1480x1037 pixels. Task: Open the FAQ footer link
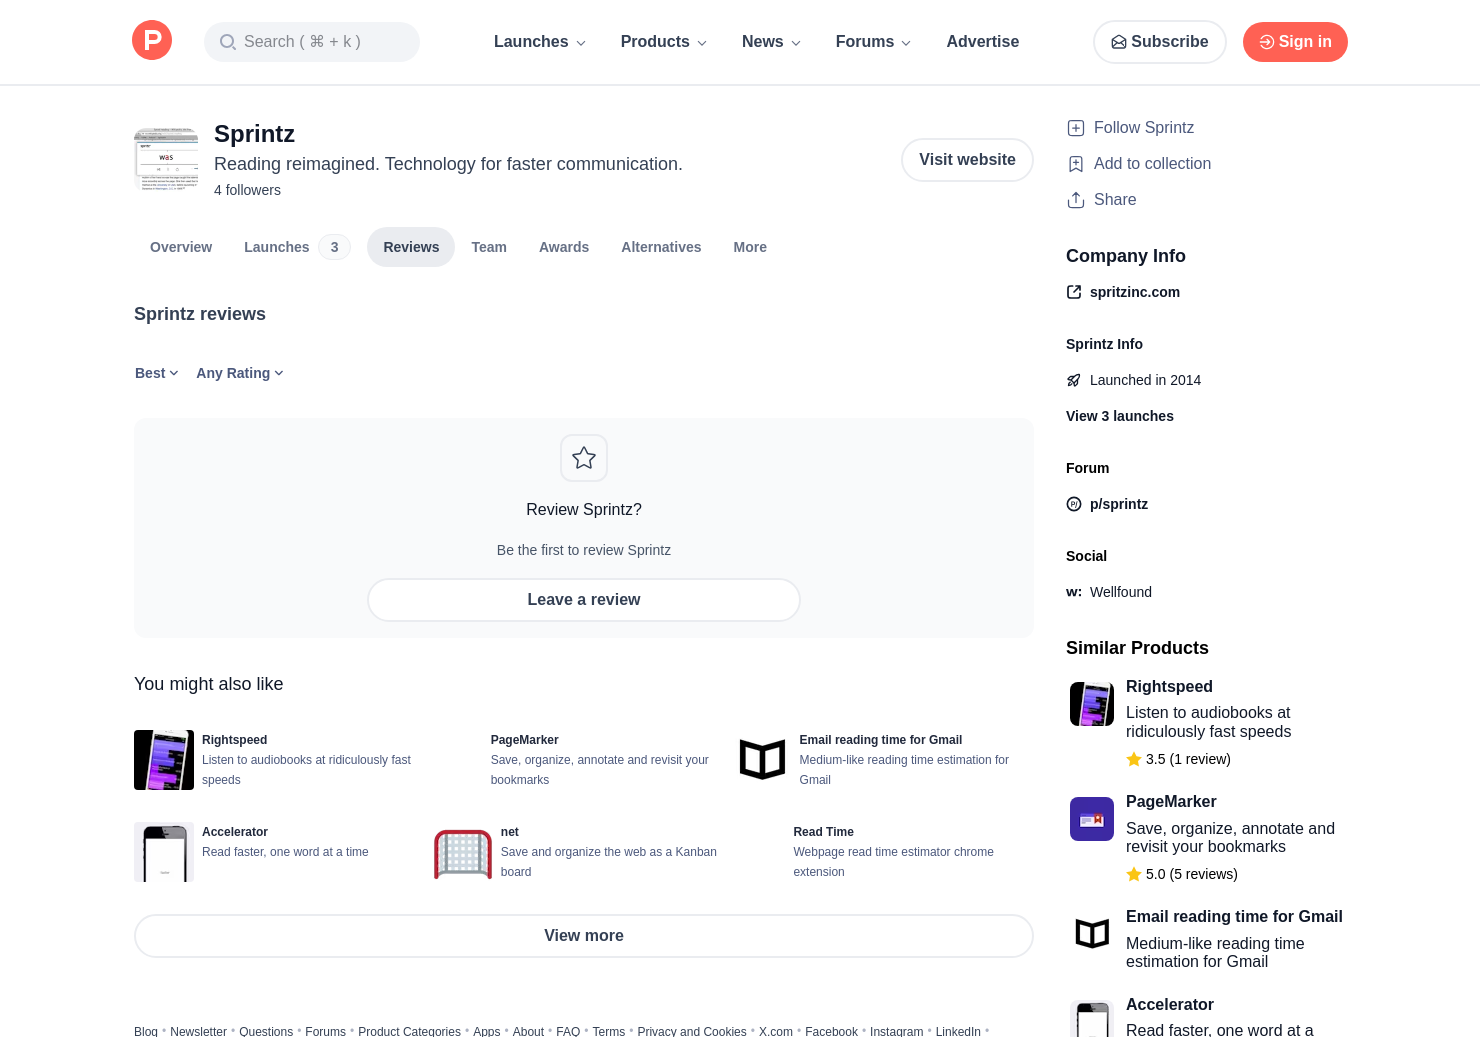click(568, 1031)
